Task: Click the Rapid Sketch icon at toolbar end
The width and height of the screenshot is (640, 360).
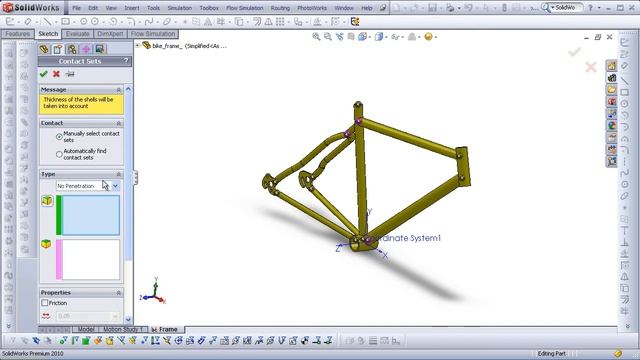Action: 355,22
